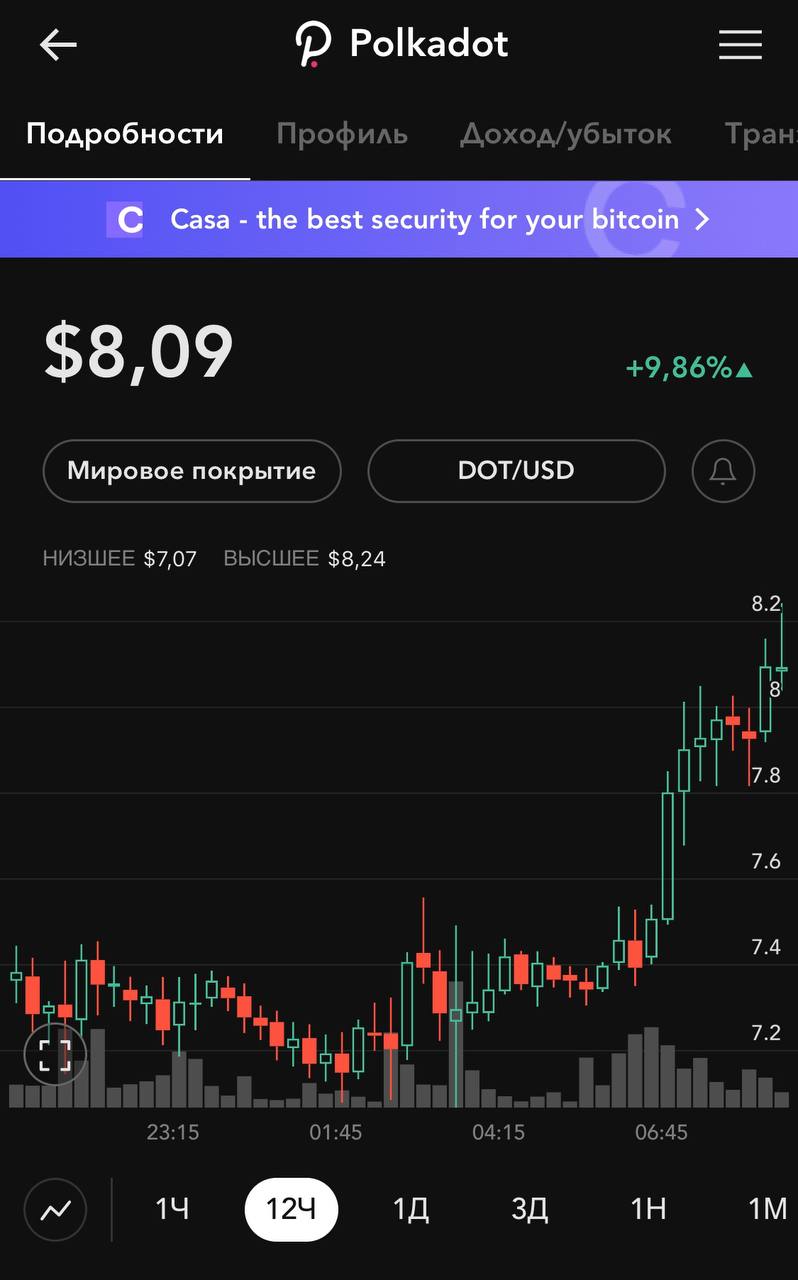This screenshot has height=1280, width=798.
Task: Tap the 8.2 price axis label
Action: [766, 604]
